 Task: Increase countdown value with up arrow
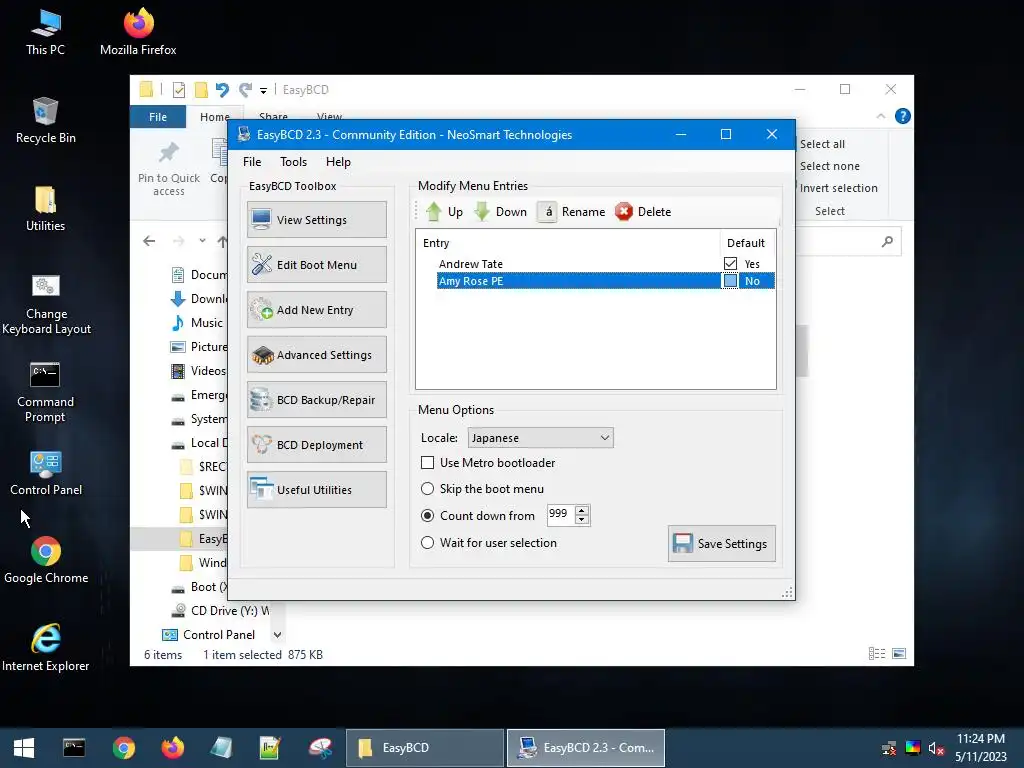pos(582,510)
